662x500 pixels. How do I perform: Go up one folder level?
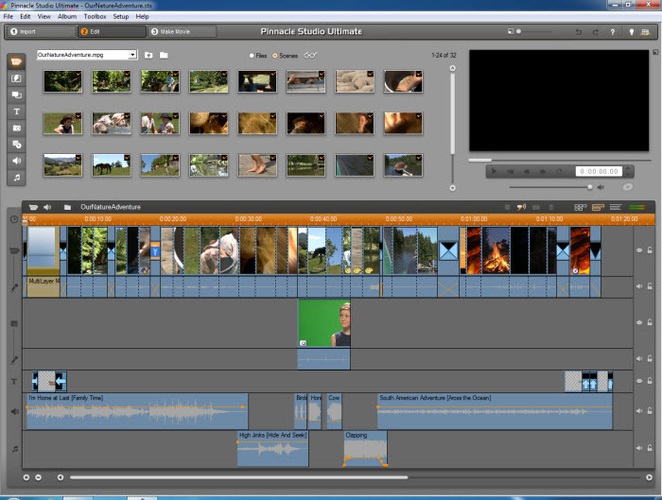pyautogui.click(x=149, y=55)
